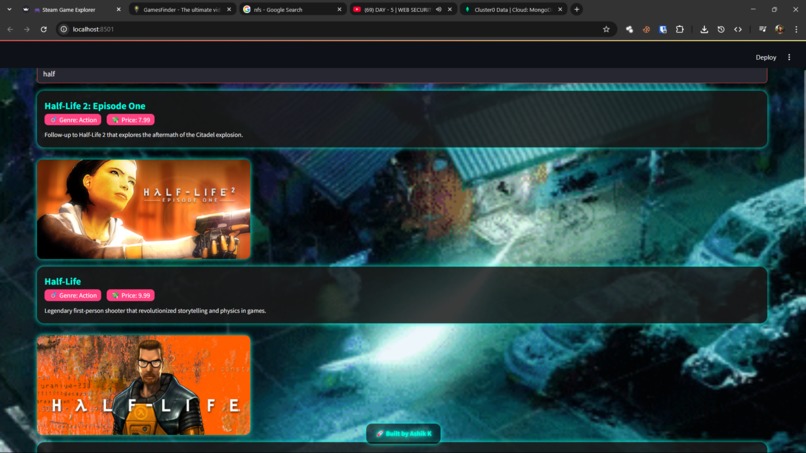806x453 pixels.
Task: Close the Cluster0 MongoDB tab
Action: click(x=560, y=9)
